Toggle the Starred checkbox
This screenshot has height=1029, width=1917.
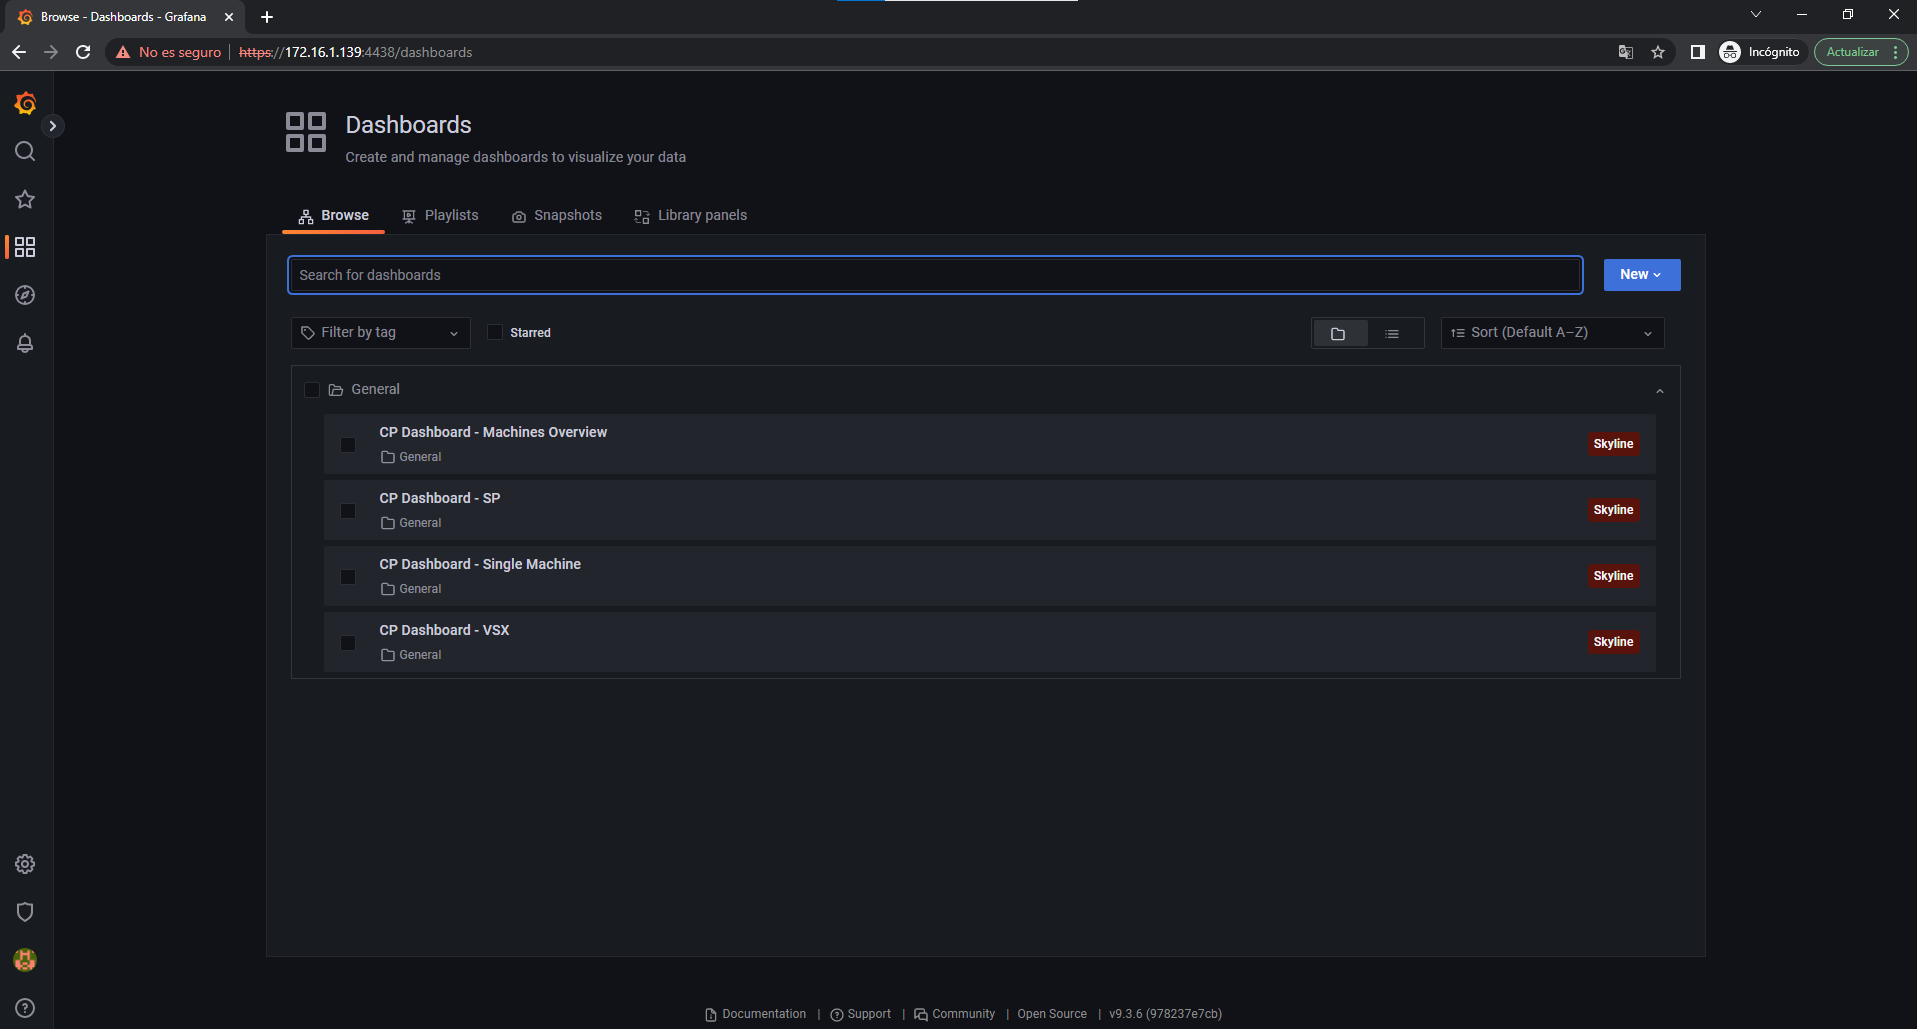point(494,332)
